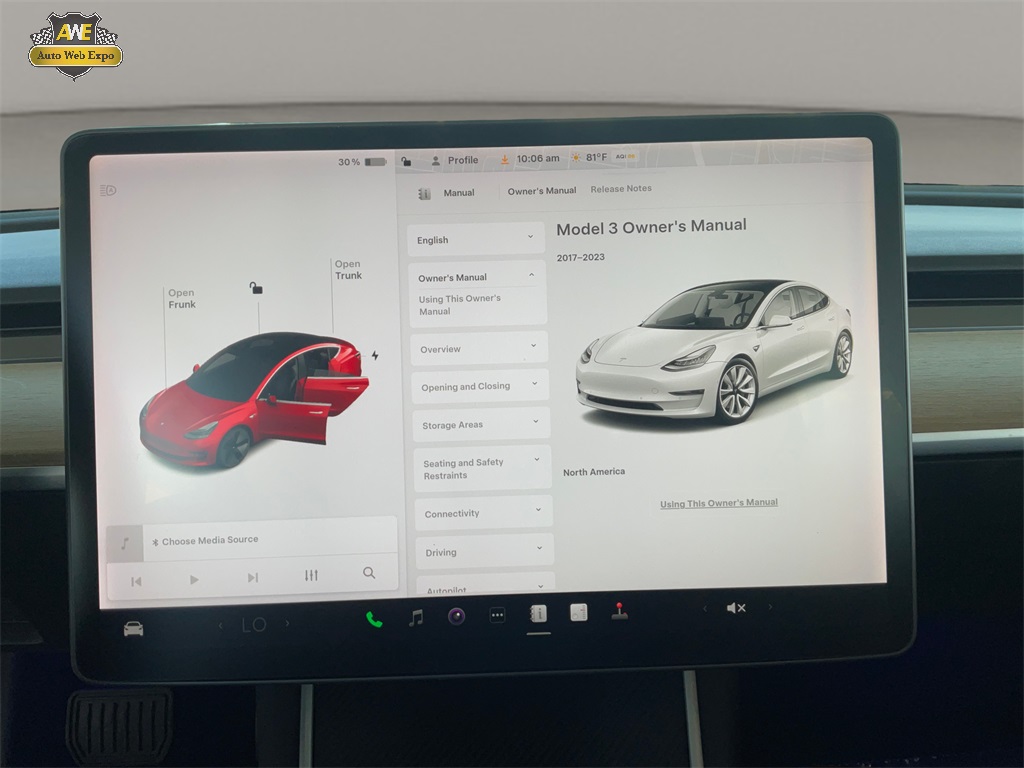1024x768 pixels.
Task: Open the media equalizer settings
Action: (312, 575)
